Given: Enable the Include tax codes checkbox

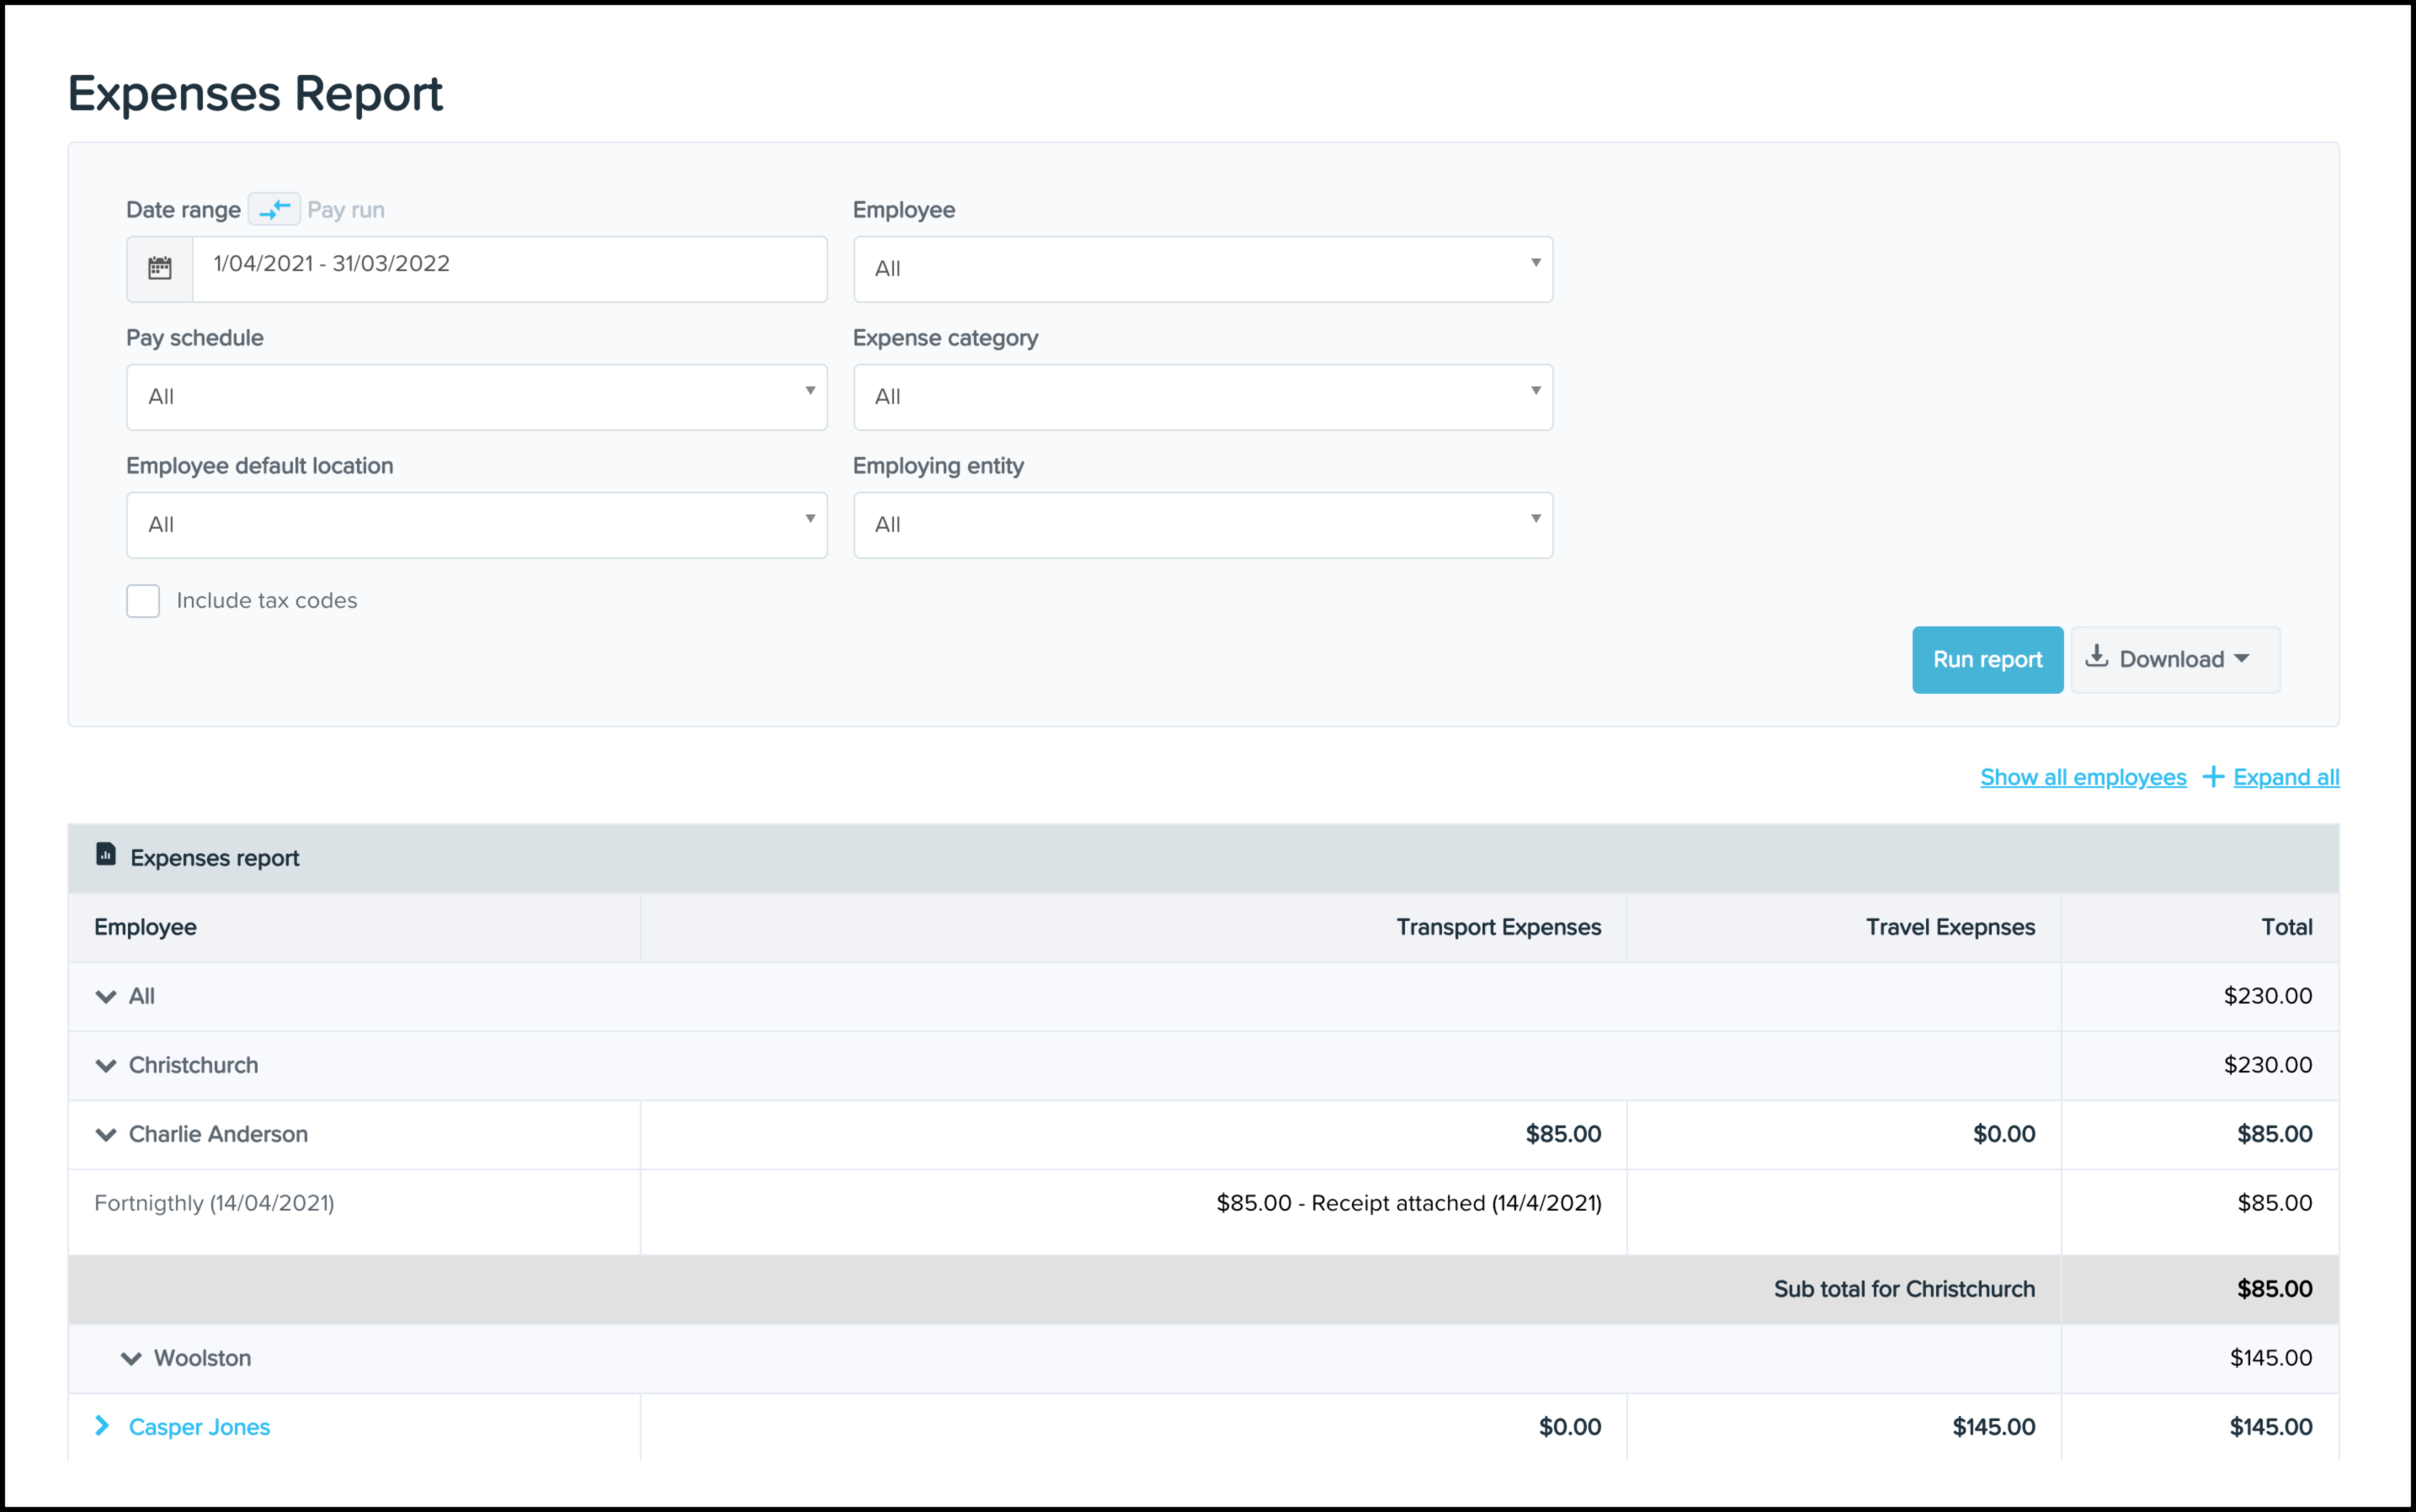Looking at the screenshot, I should point(143,601).
